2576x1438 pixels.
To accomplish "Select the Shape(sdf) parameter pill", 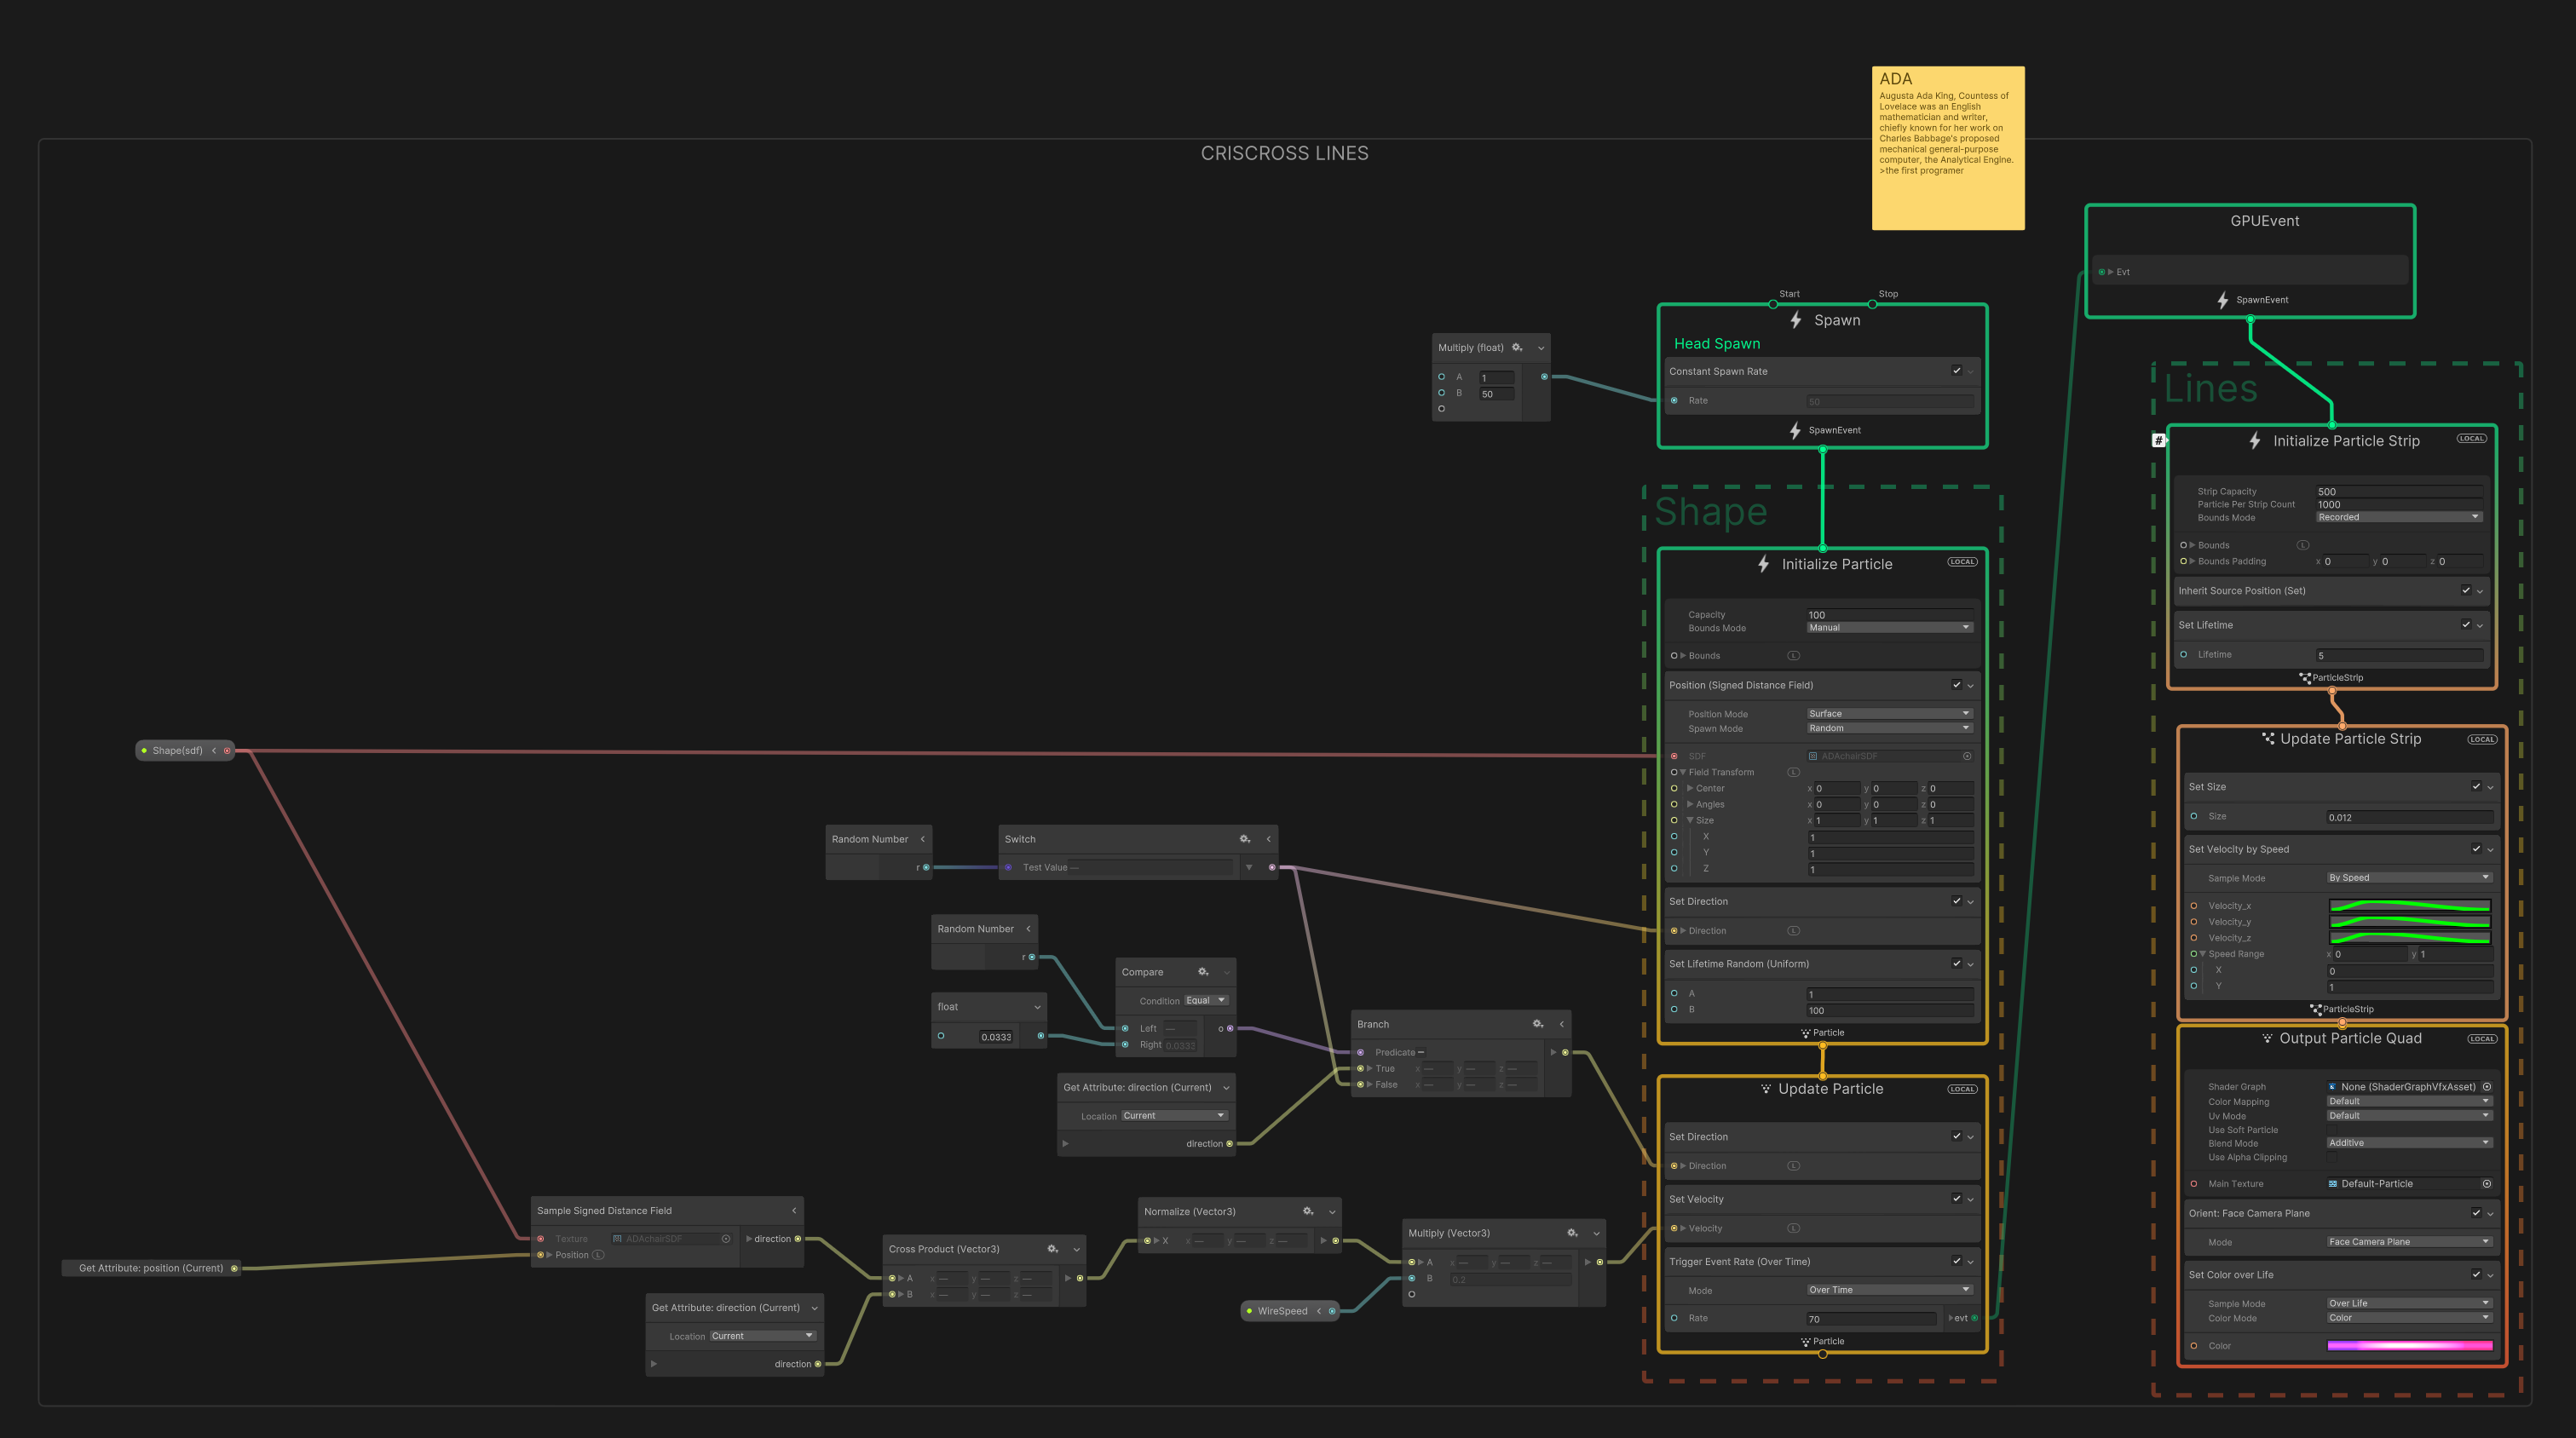I will (178, 750).
